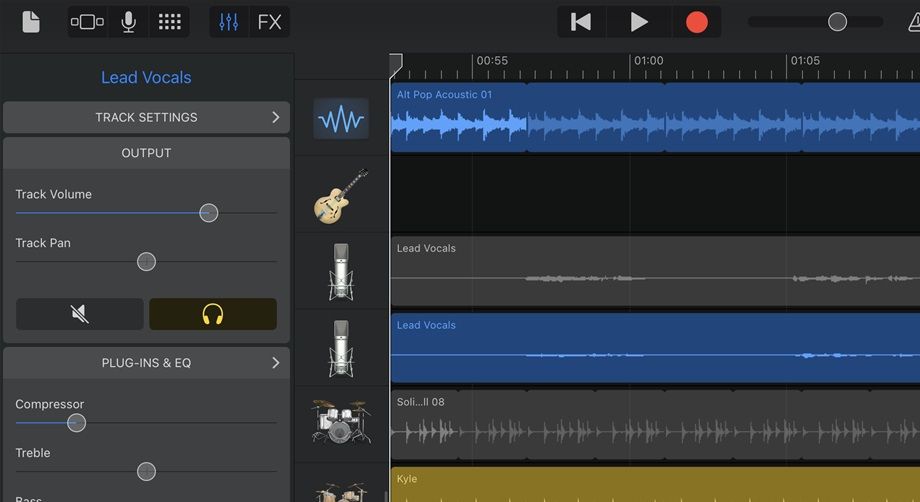This screenshot has height=502, width=920.
Task: Tap the microphone instrument button
Action: (128, 22)
